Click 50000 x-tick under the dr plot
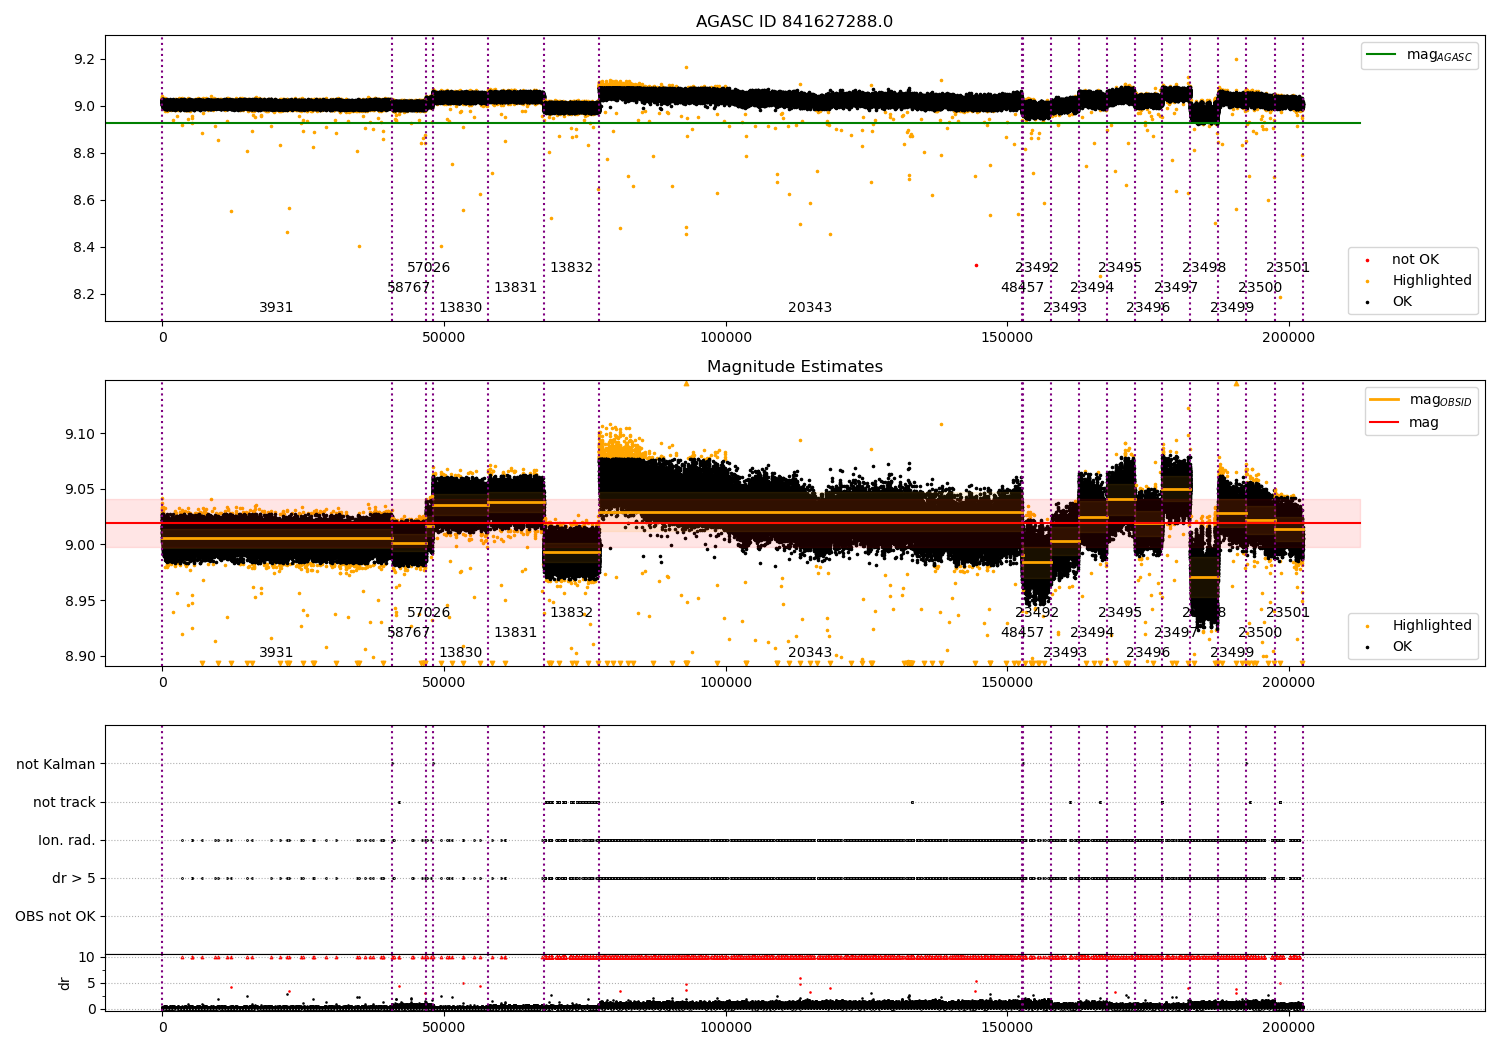The height and width of the screenshot is (1050, 1500). [443, 1028]
